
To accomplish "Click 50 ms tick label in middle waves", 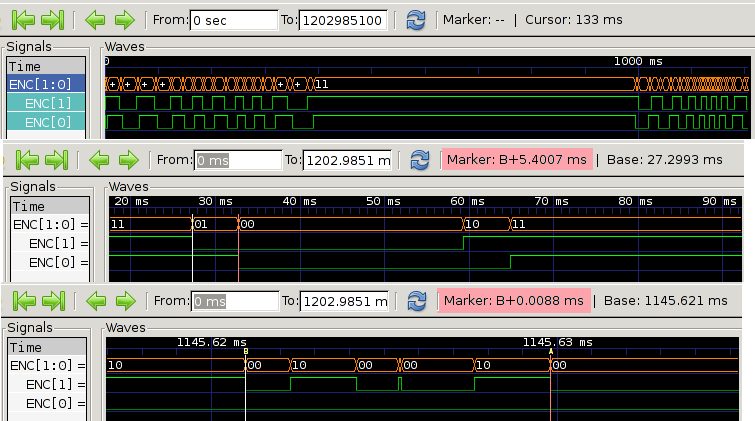I will (383, 201).
